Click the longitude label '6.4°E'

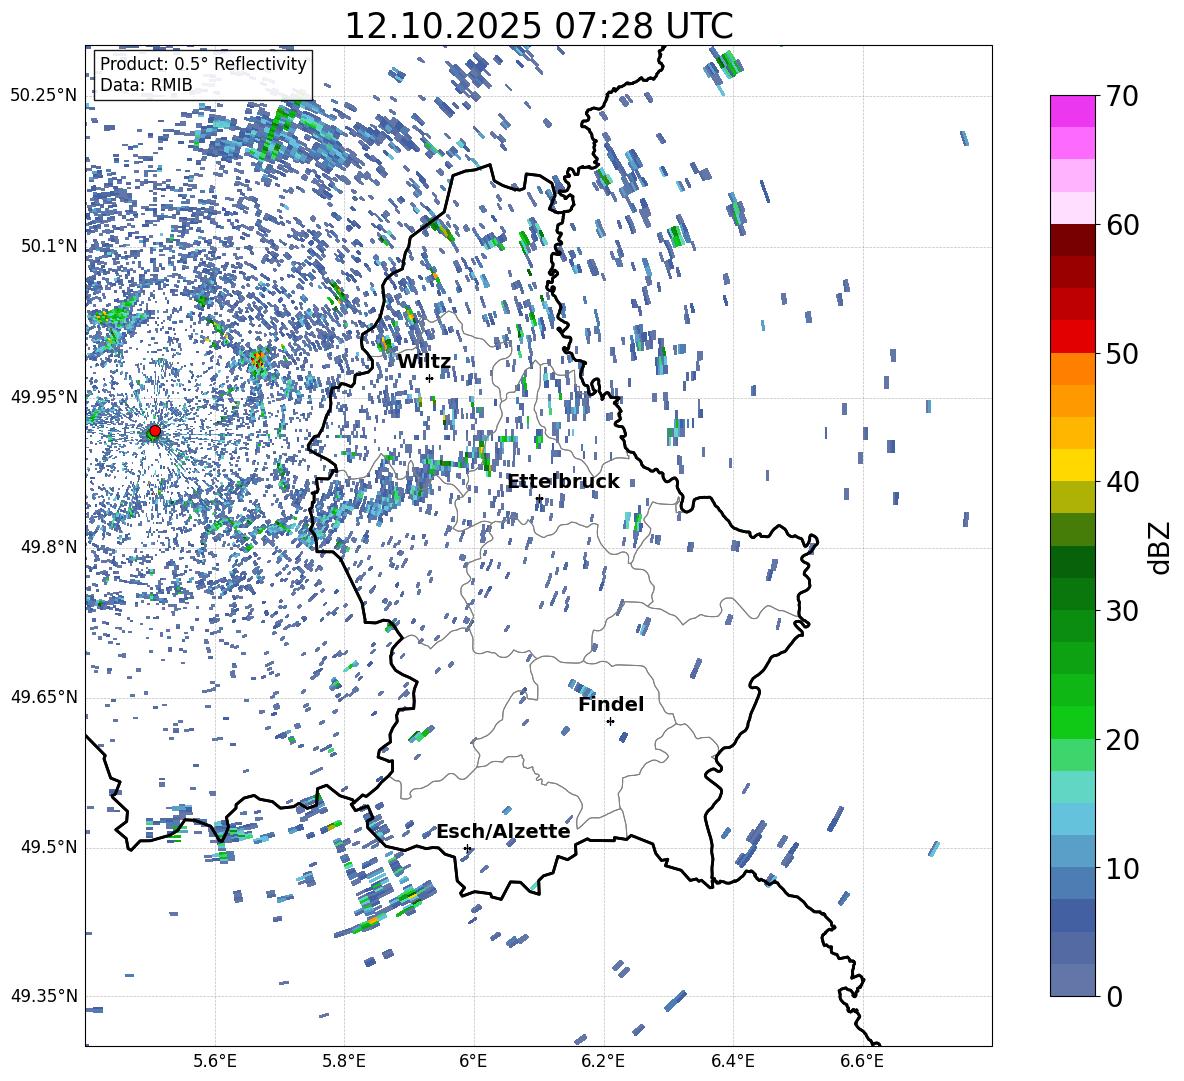tap(732, 1061)
